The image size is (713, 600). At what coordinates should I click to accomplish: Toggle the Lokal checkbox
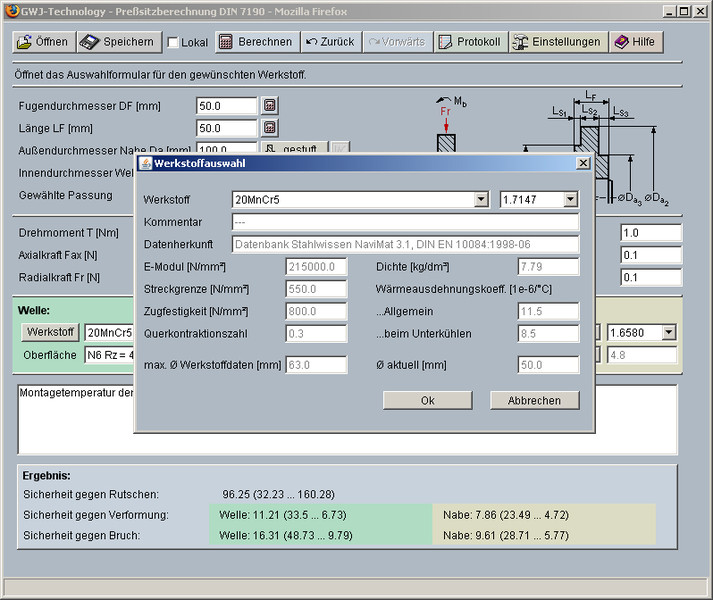point(173,43)
